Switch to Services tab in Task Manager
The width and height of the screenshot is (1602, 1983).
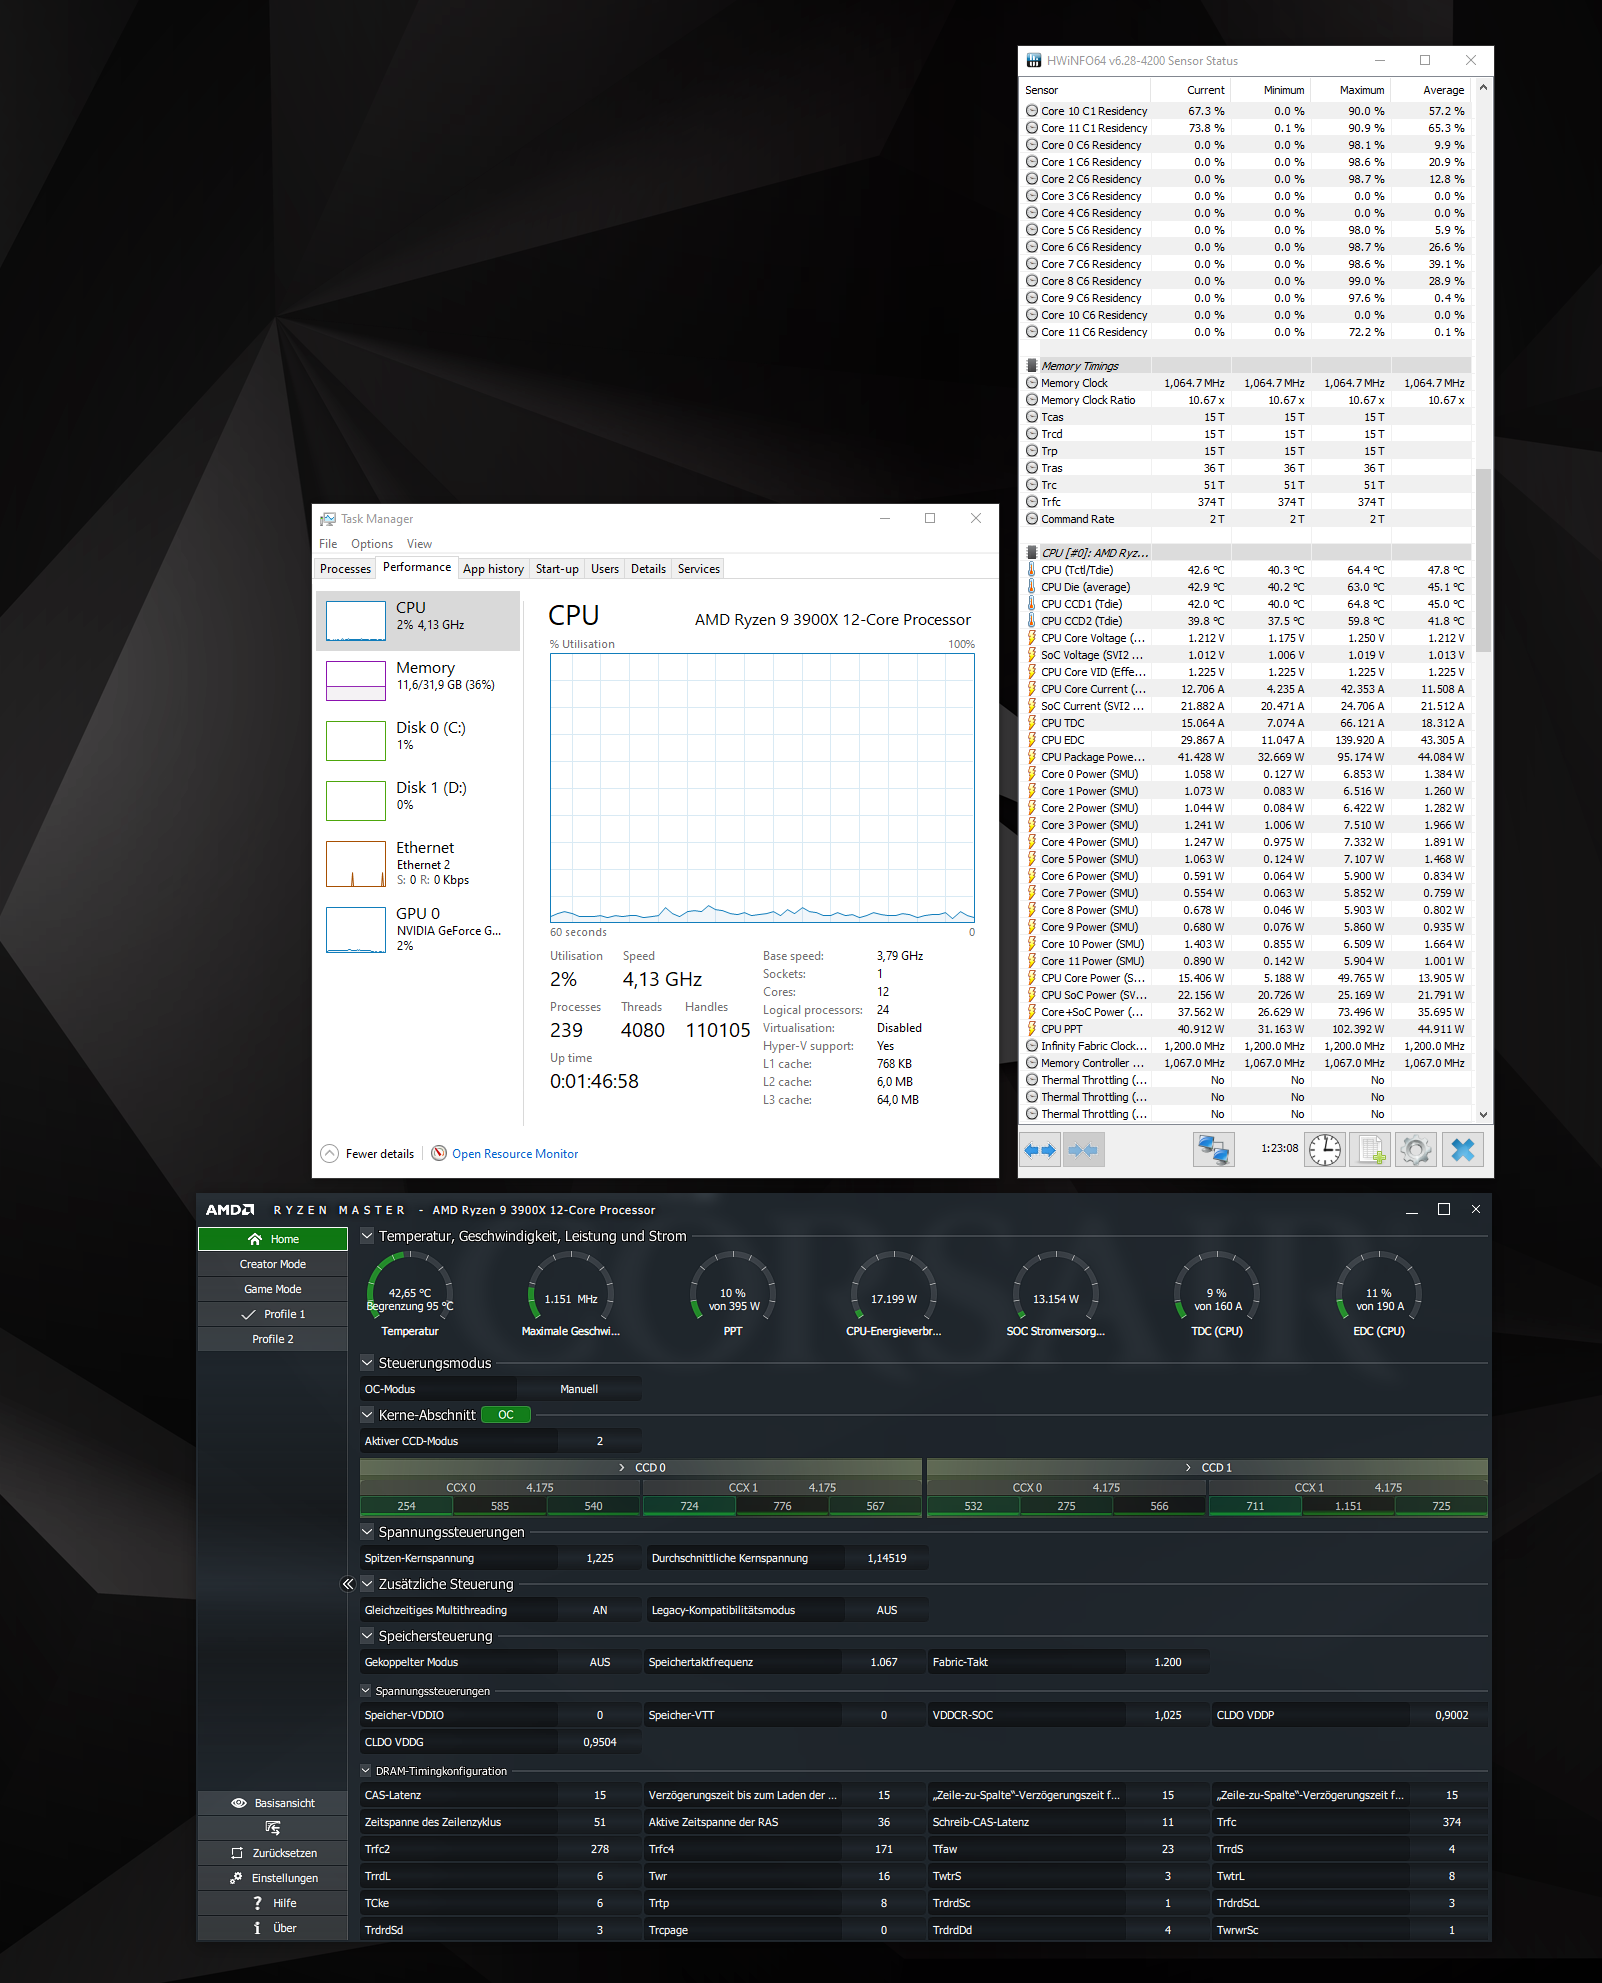[699, 569]
